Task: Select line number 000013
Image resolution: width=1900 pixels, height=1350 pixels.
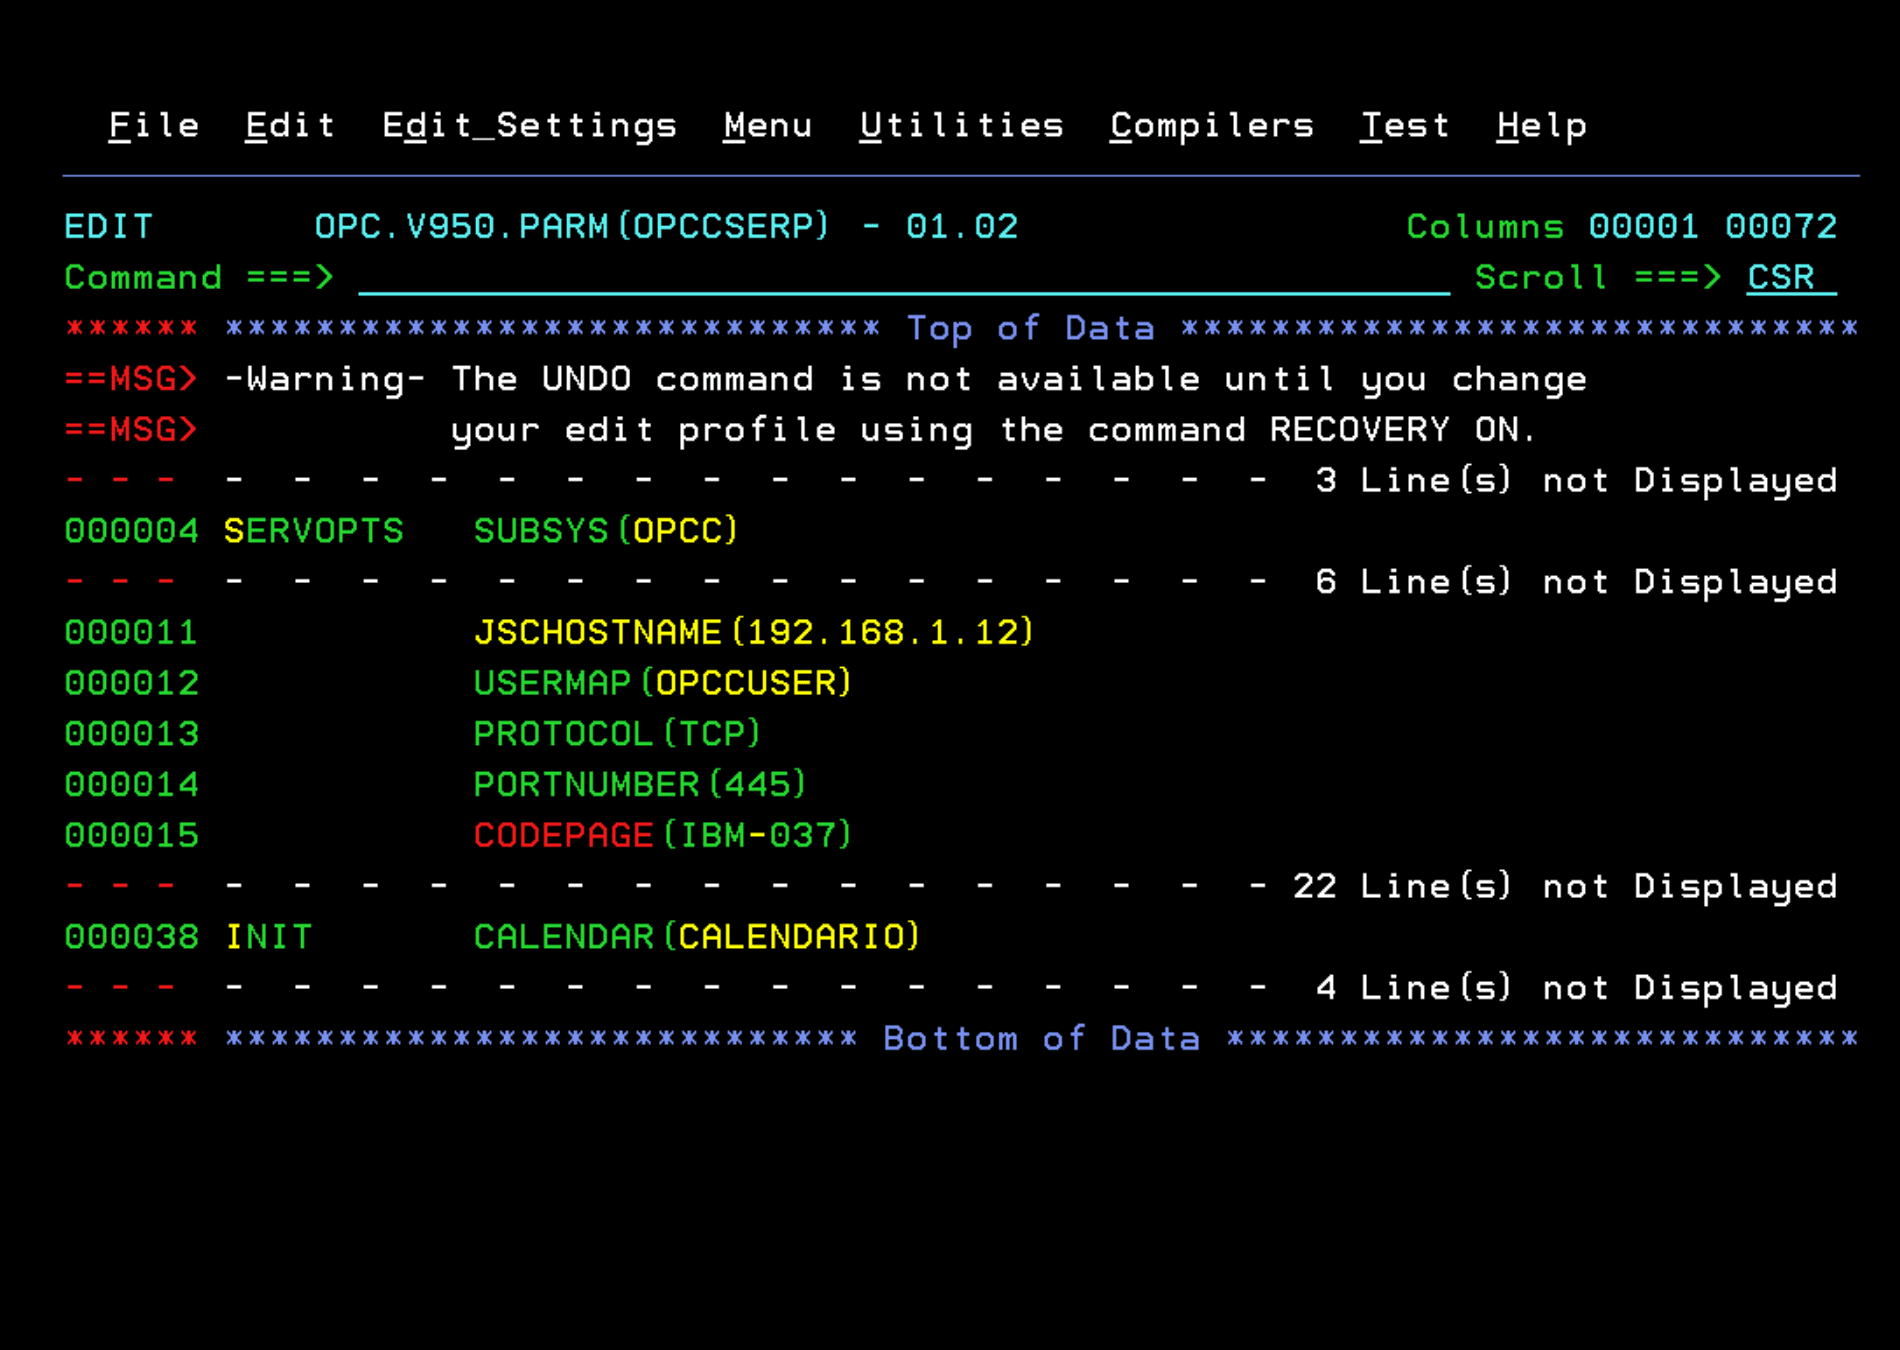Action: [132, 734]
